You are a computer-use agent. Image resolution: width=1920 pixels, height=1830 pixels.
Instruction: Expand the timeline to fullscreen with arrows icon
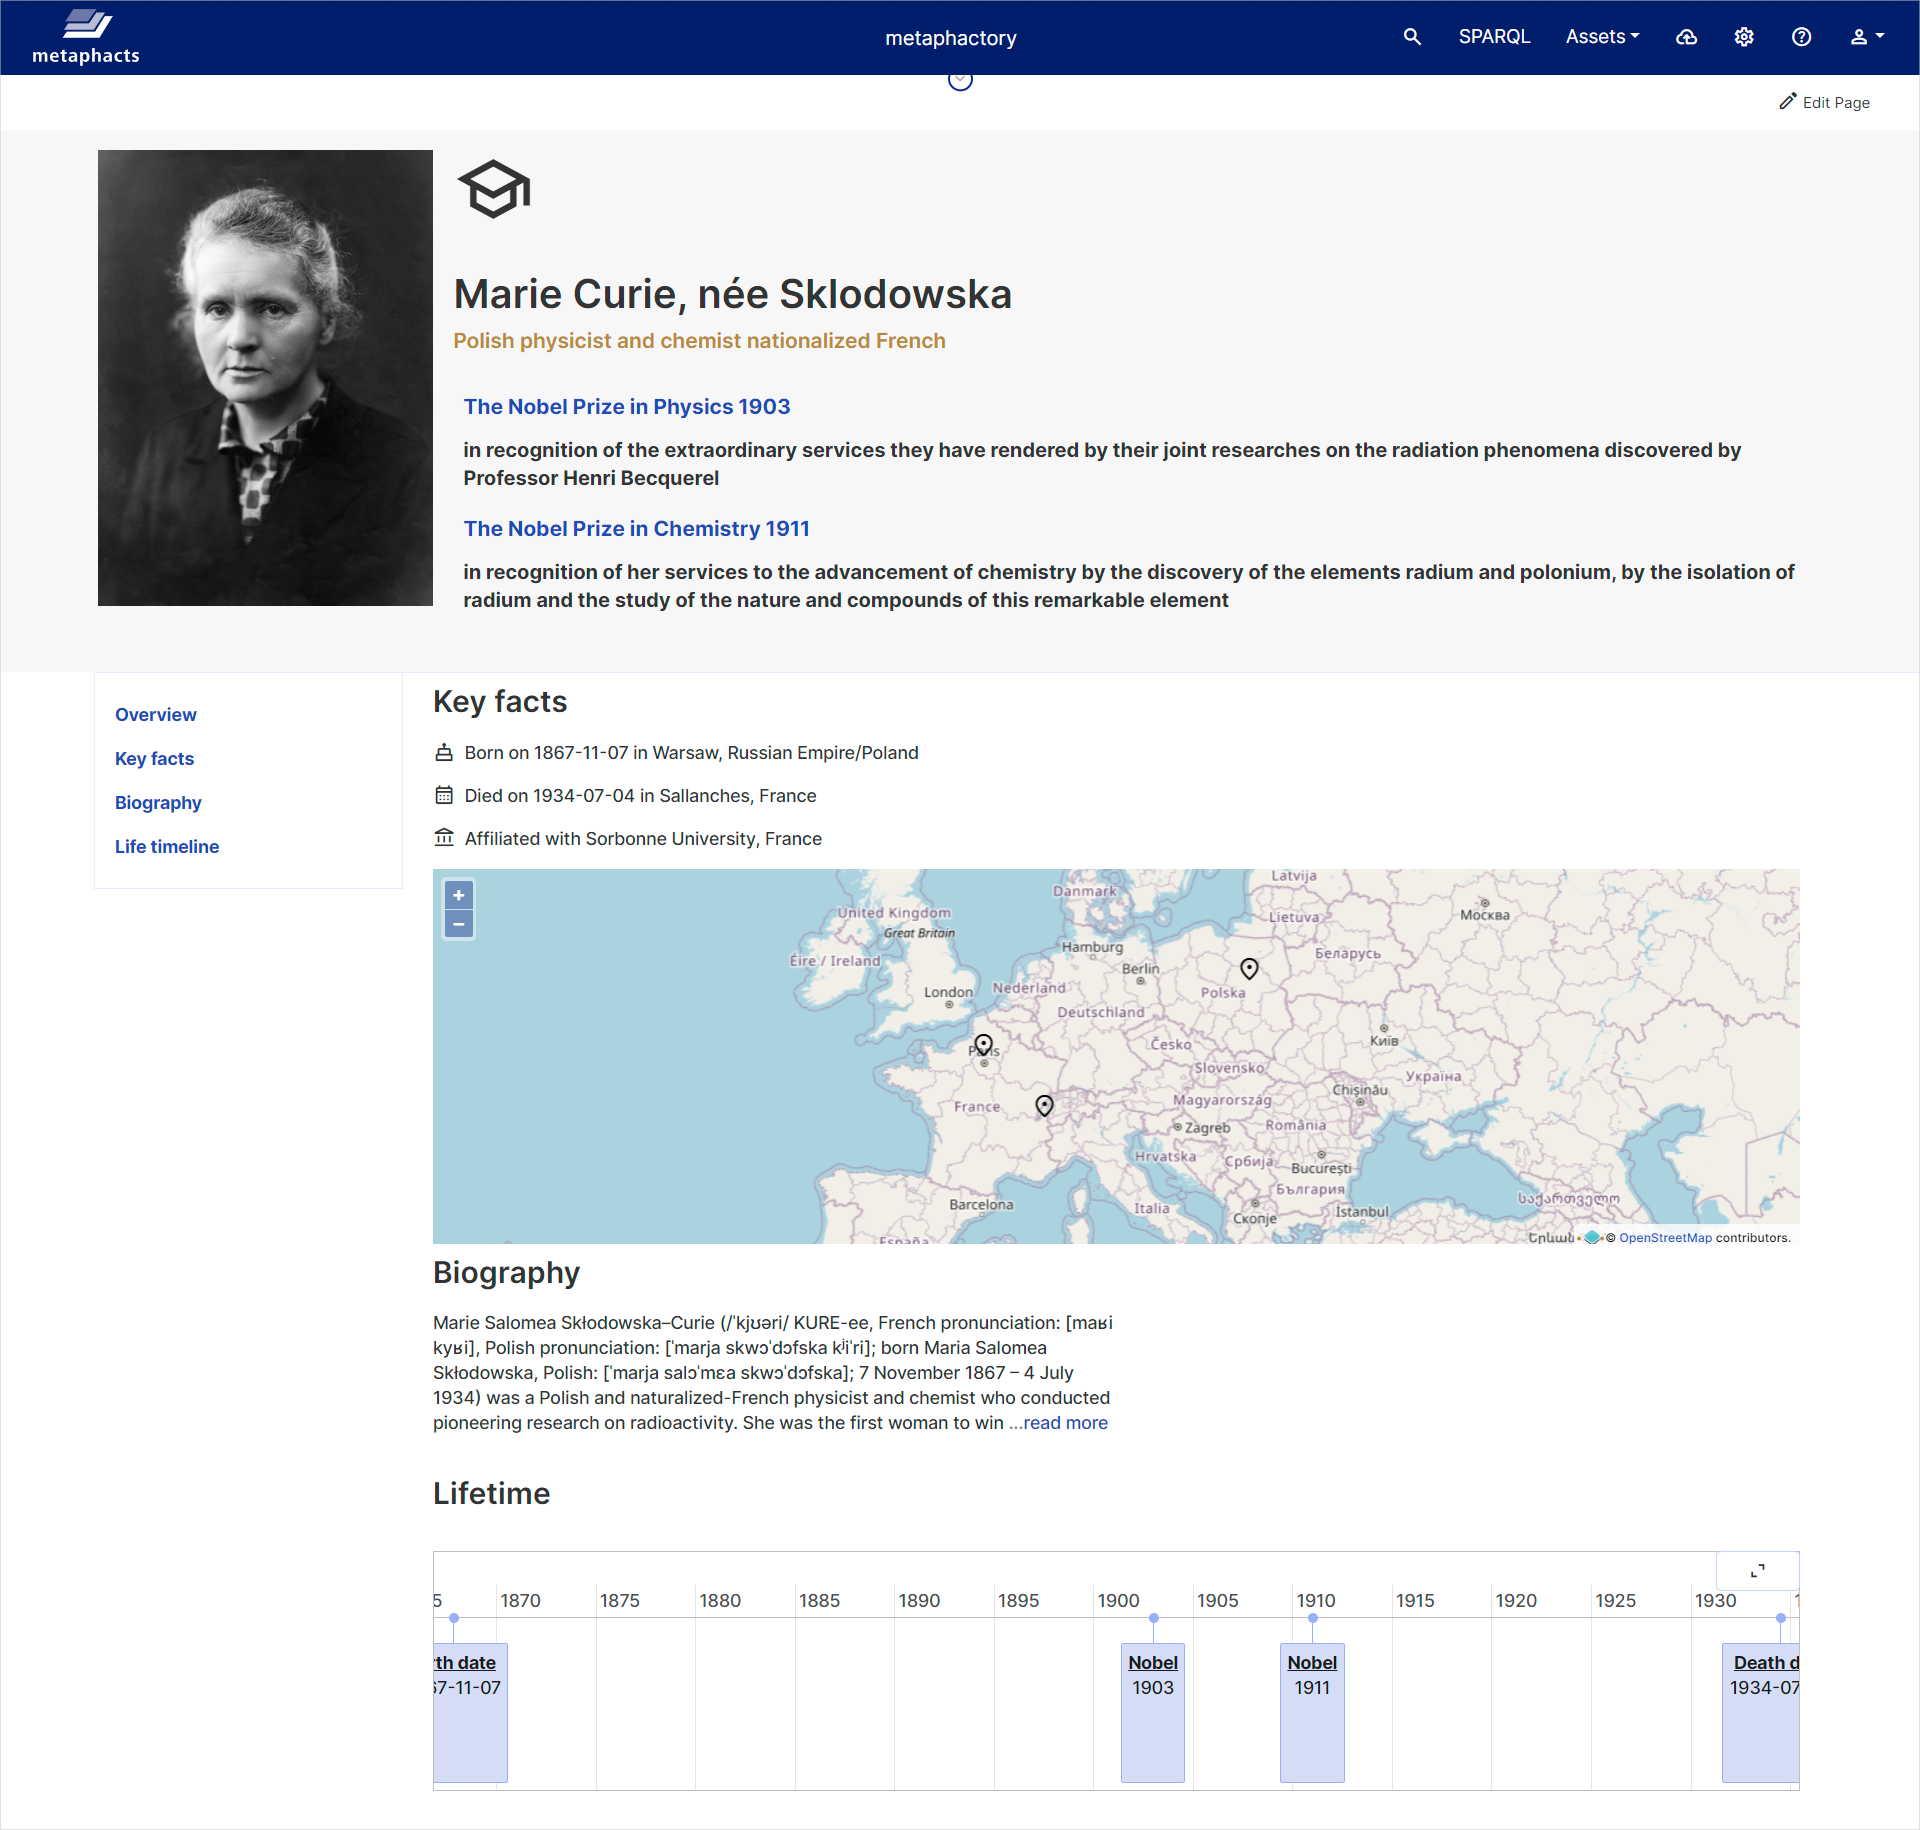tap(1758, 1571)
